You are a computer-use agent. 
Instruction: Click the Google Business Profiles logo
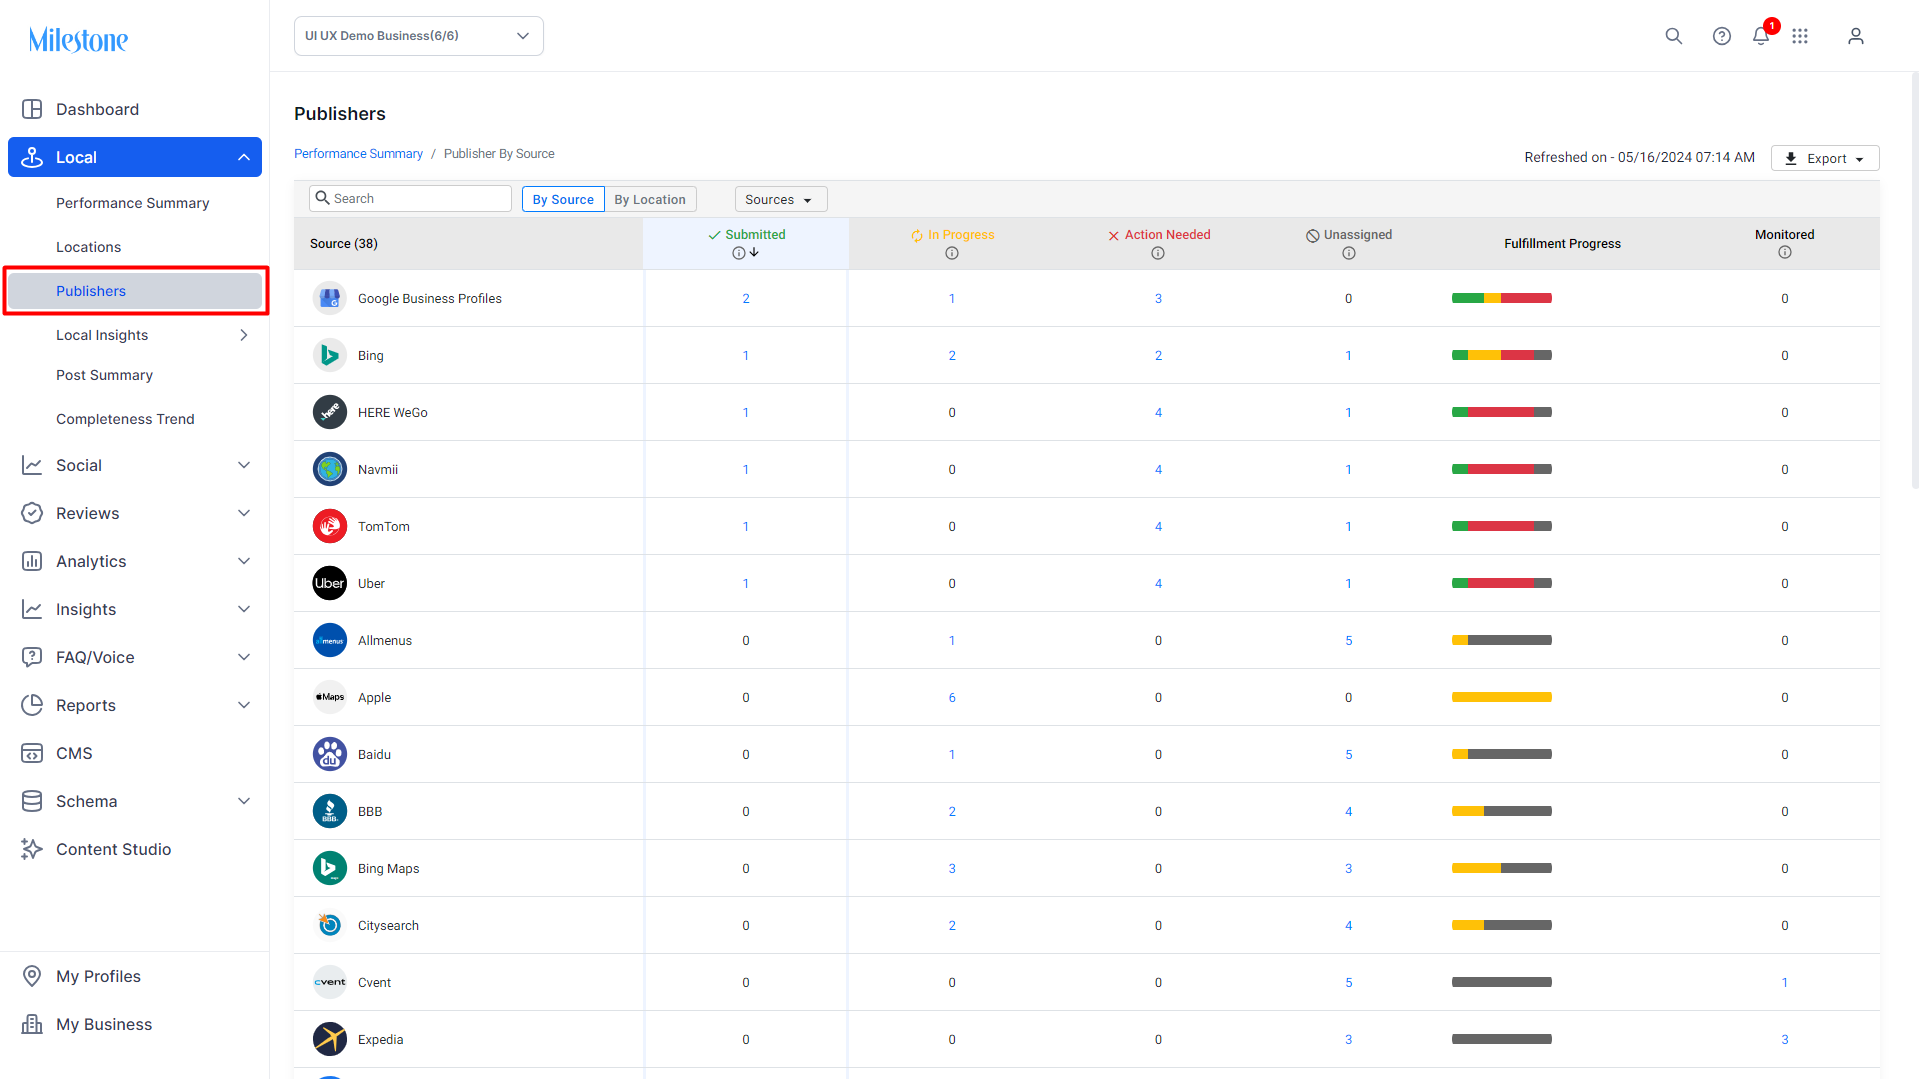click(x=329, y=298)
